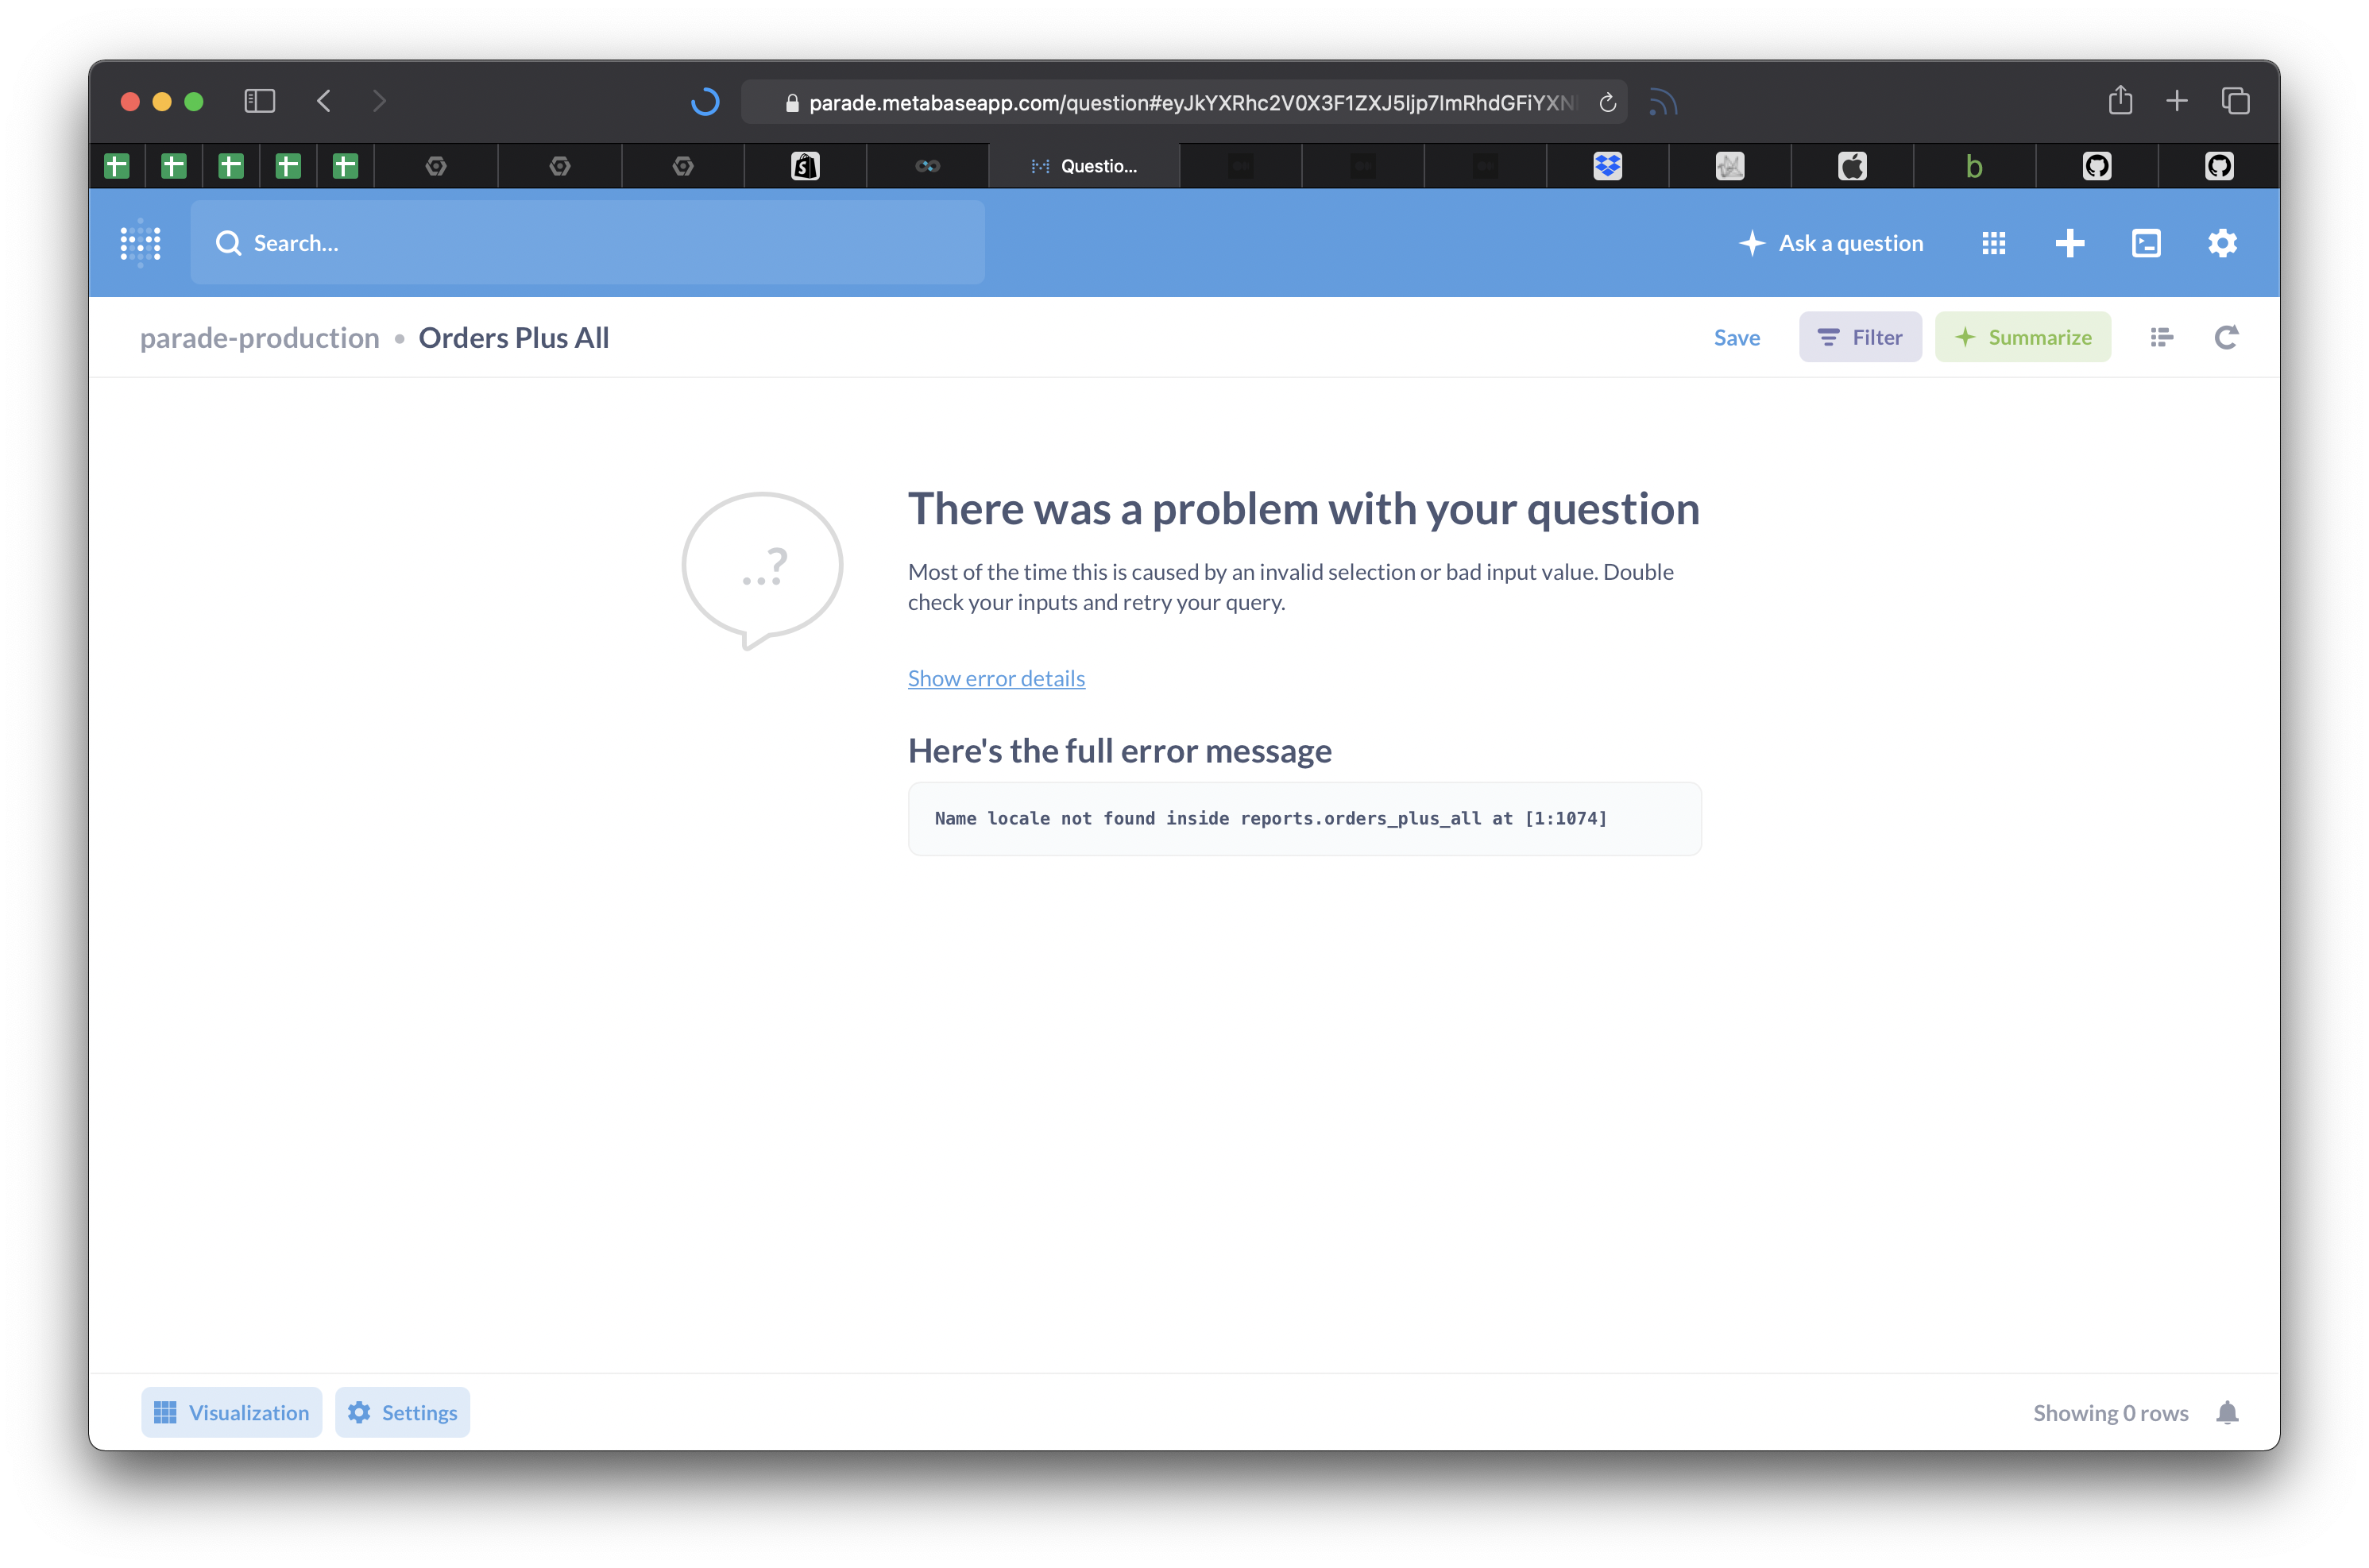Click the Metabase logo home icon
The height and width of the screenshot is (1568, 2369).
[140, 242]
